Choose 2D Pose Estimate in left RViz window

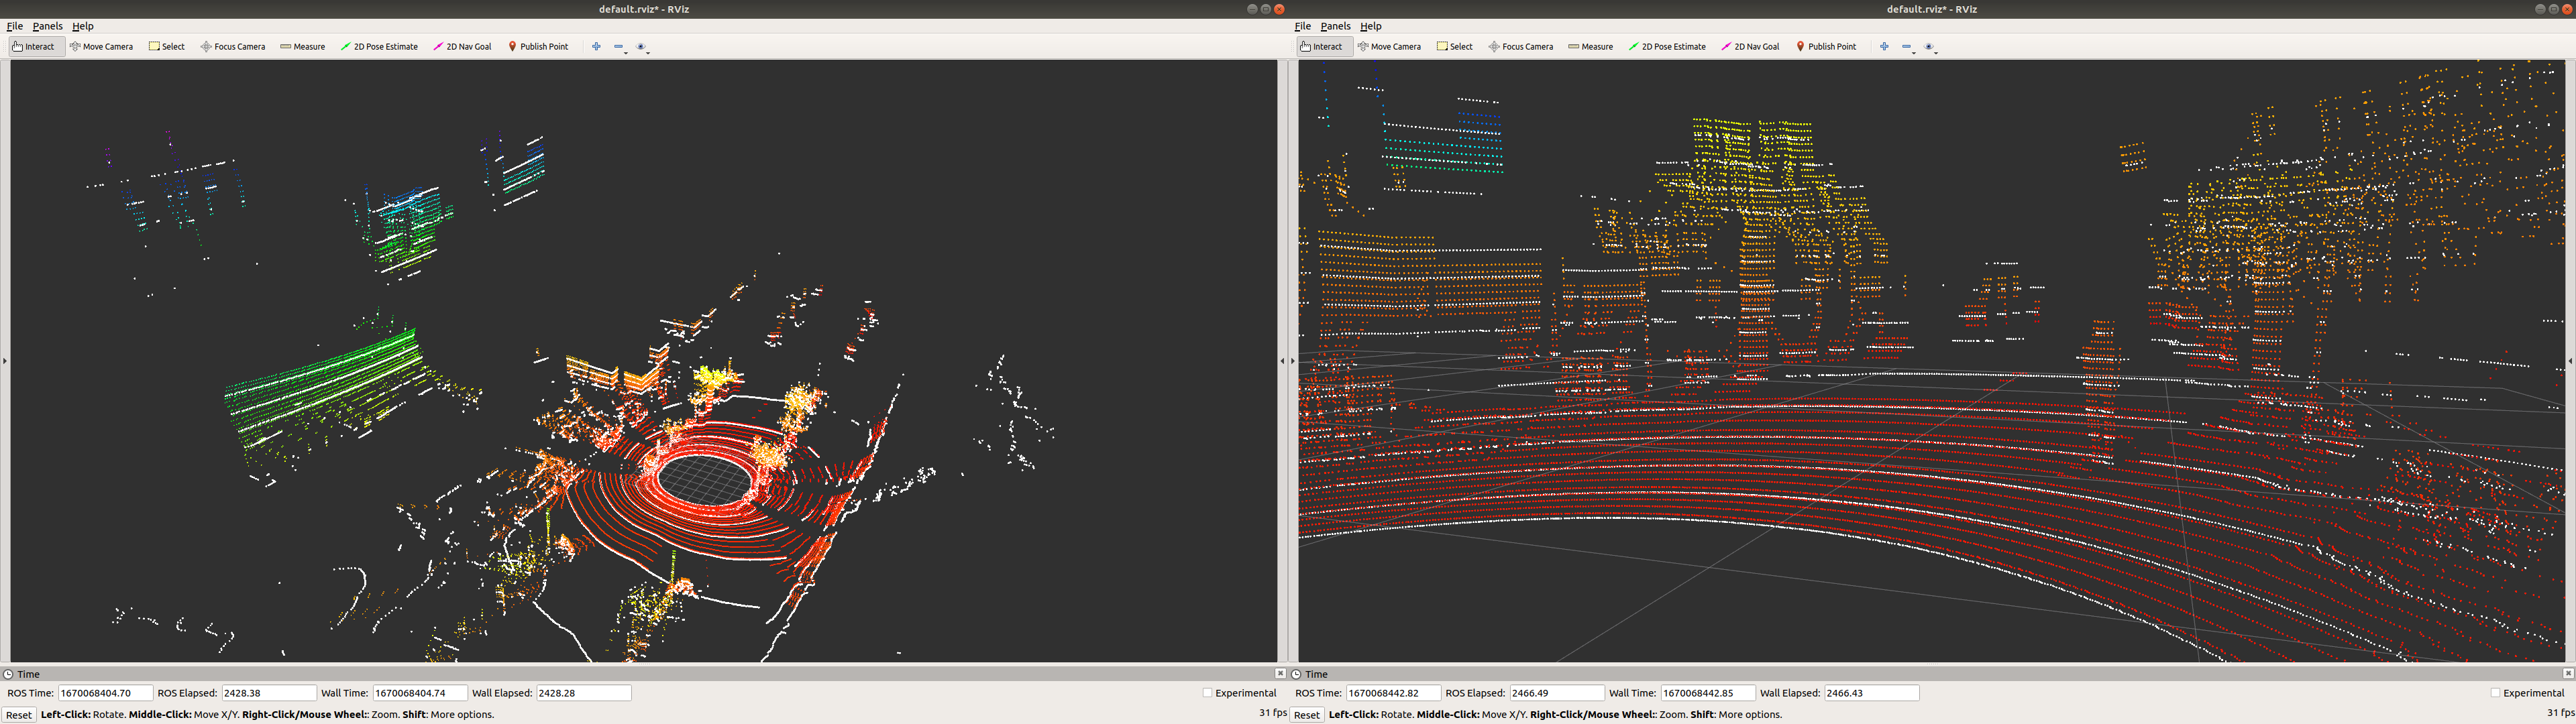(x=379, y=46)
